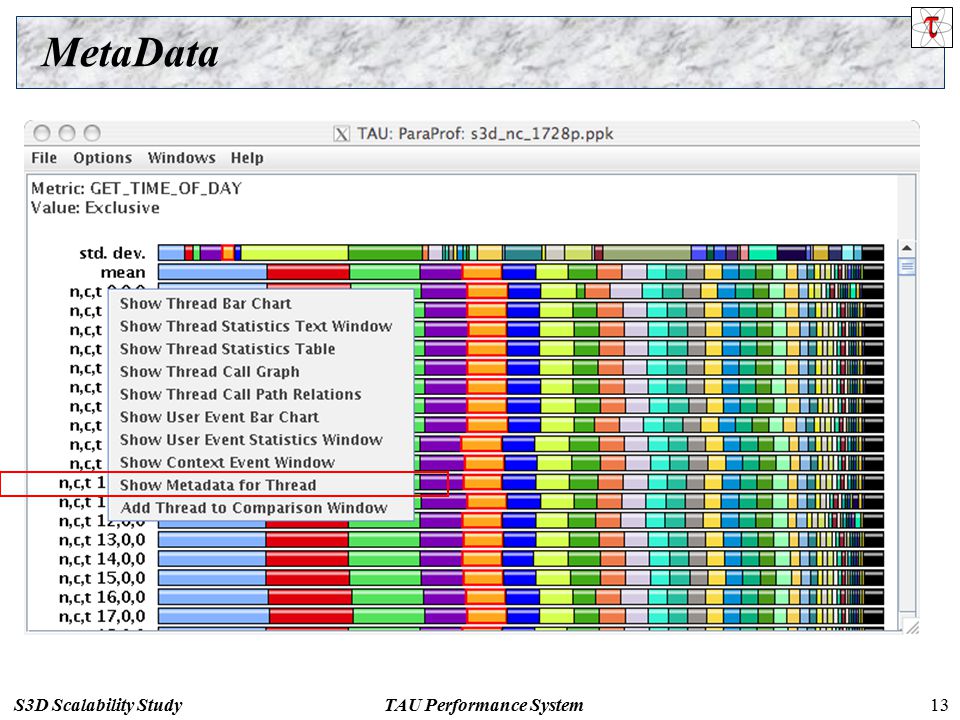Click the light blue segment of thread 16,0,0
This screenshot has height=720, width=960.
point(213,597)
